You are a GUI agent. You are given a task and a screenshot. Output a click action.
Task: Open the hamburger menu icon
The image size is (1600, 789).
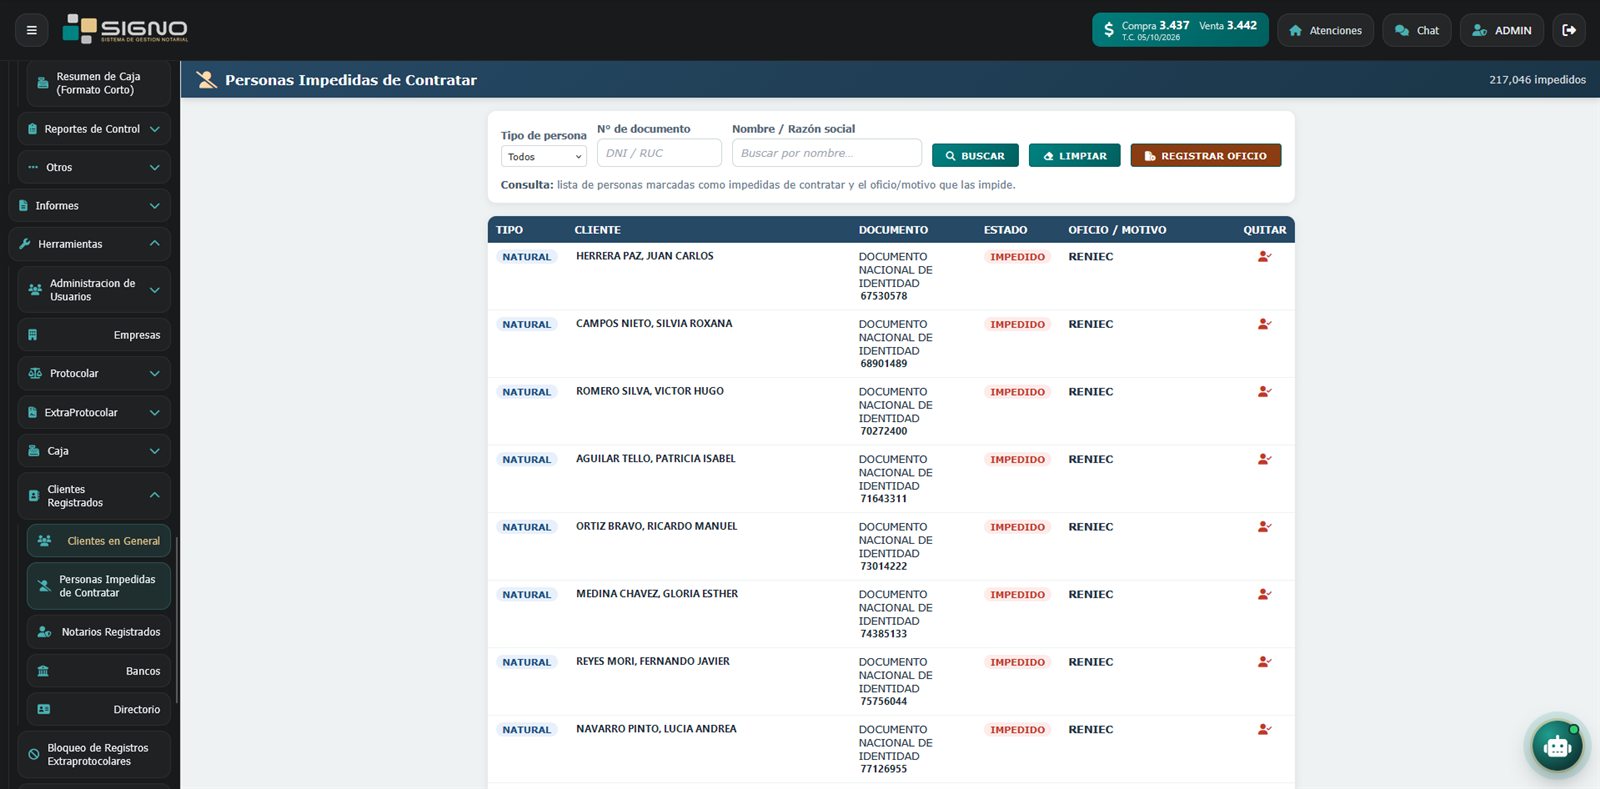pyautogui.click(x=31, y=30)
